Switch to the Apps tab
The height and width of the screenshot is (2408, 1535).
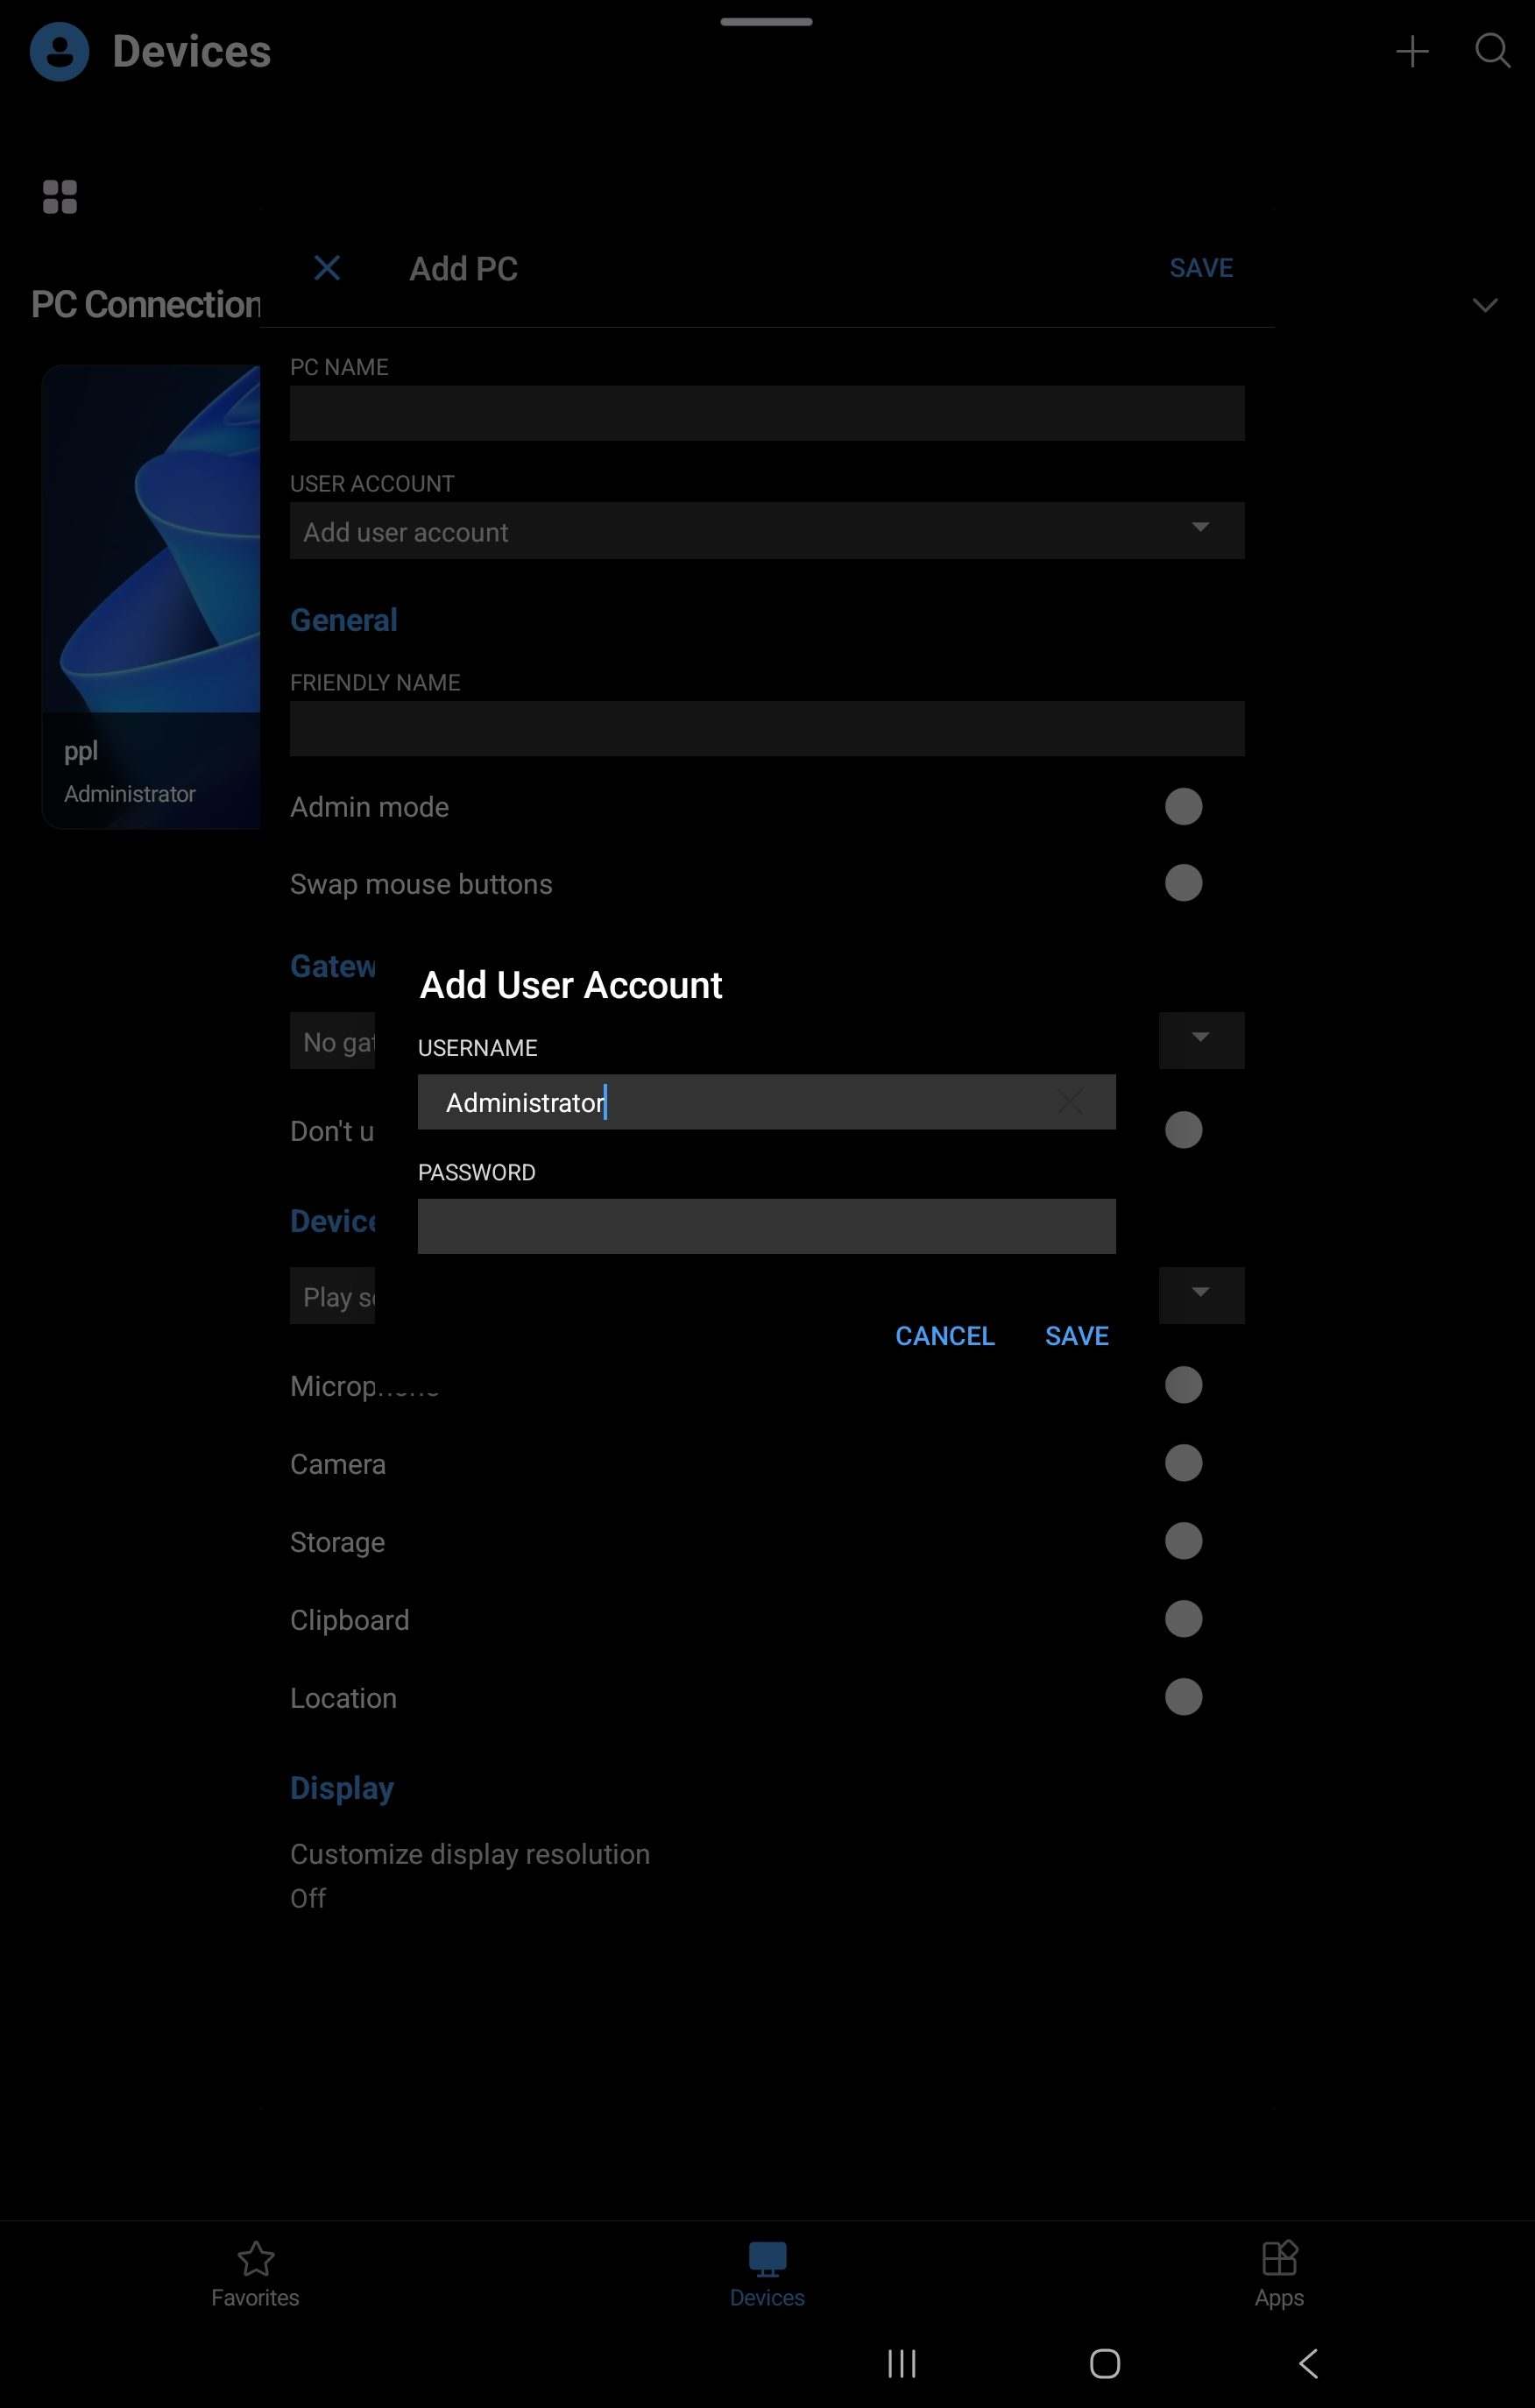(x=1278, y=2274)
